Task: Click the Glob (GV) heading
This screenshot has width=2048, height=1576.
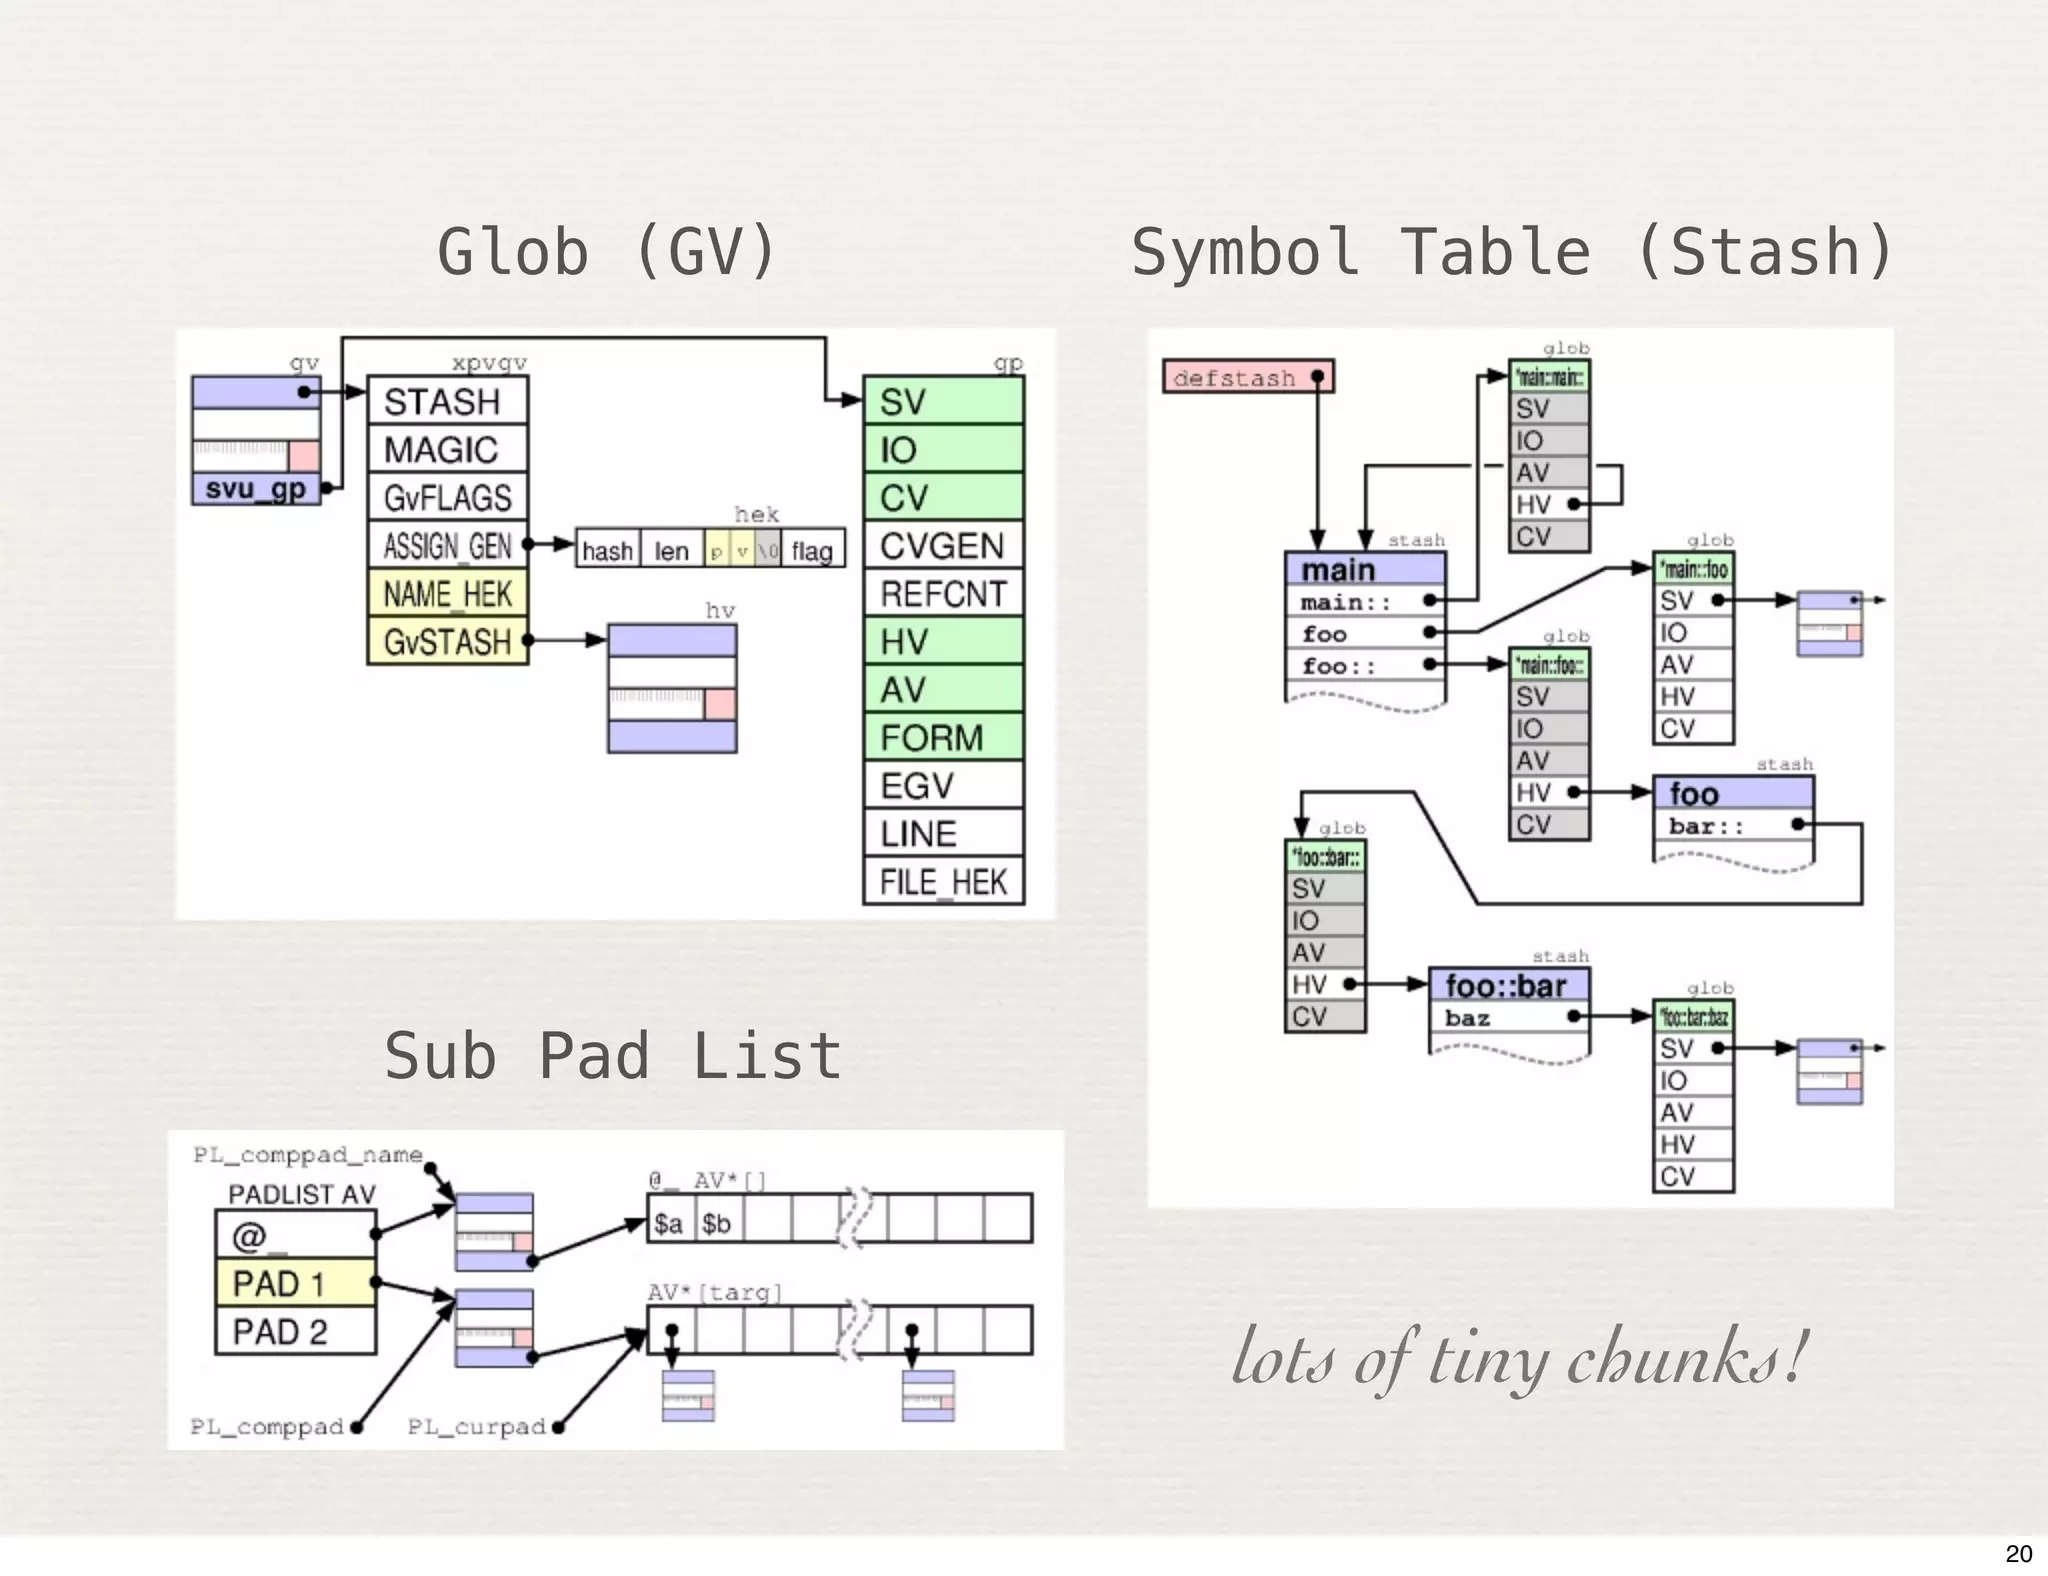Action: point(607,251)
